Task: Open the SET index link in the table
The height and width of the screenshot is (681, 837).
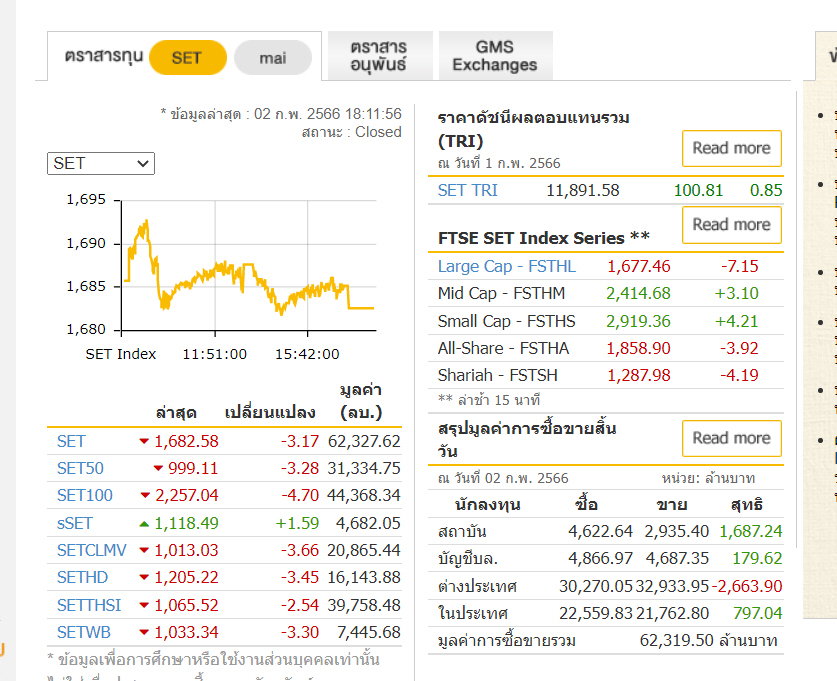Action: tap(71, 441)
